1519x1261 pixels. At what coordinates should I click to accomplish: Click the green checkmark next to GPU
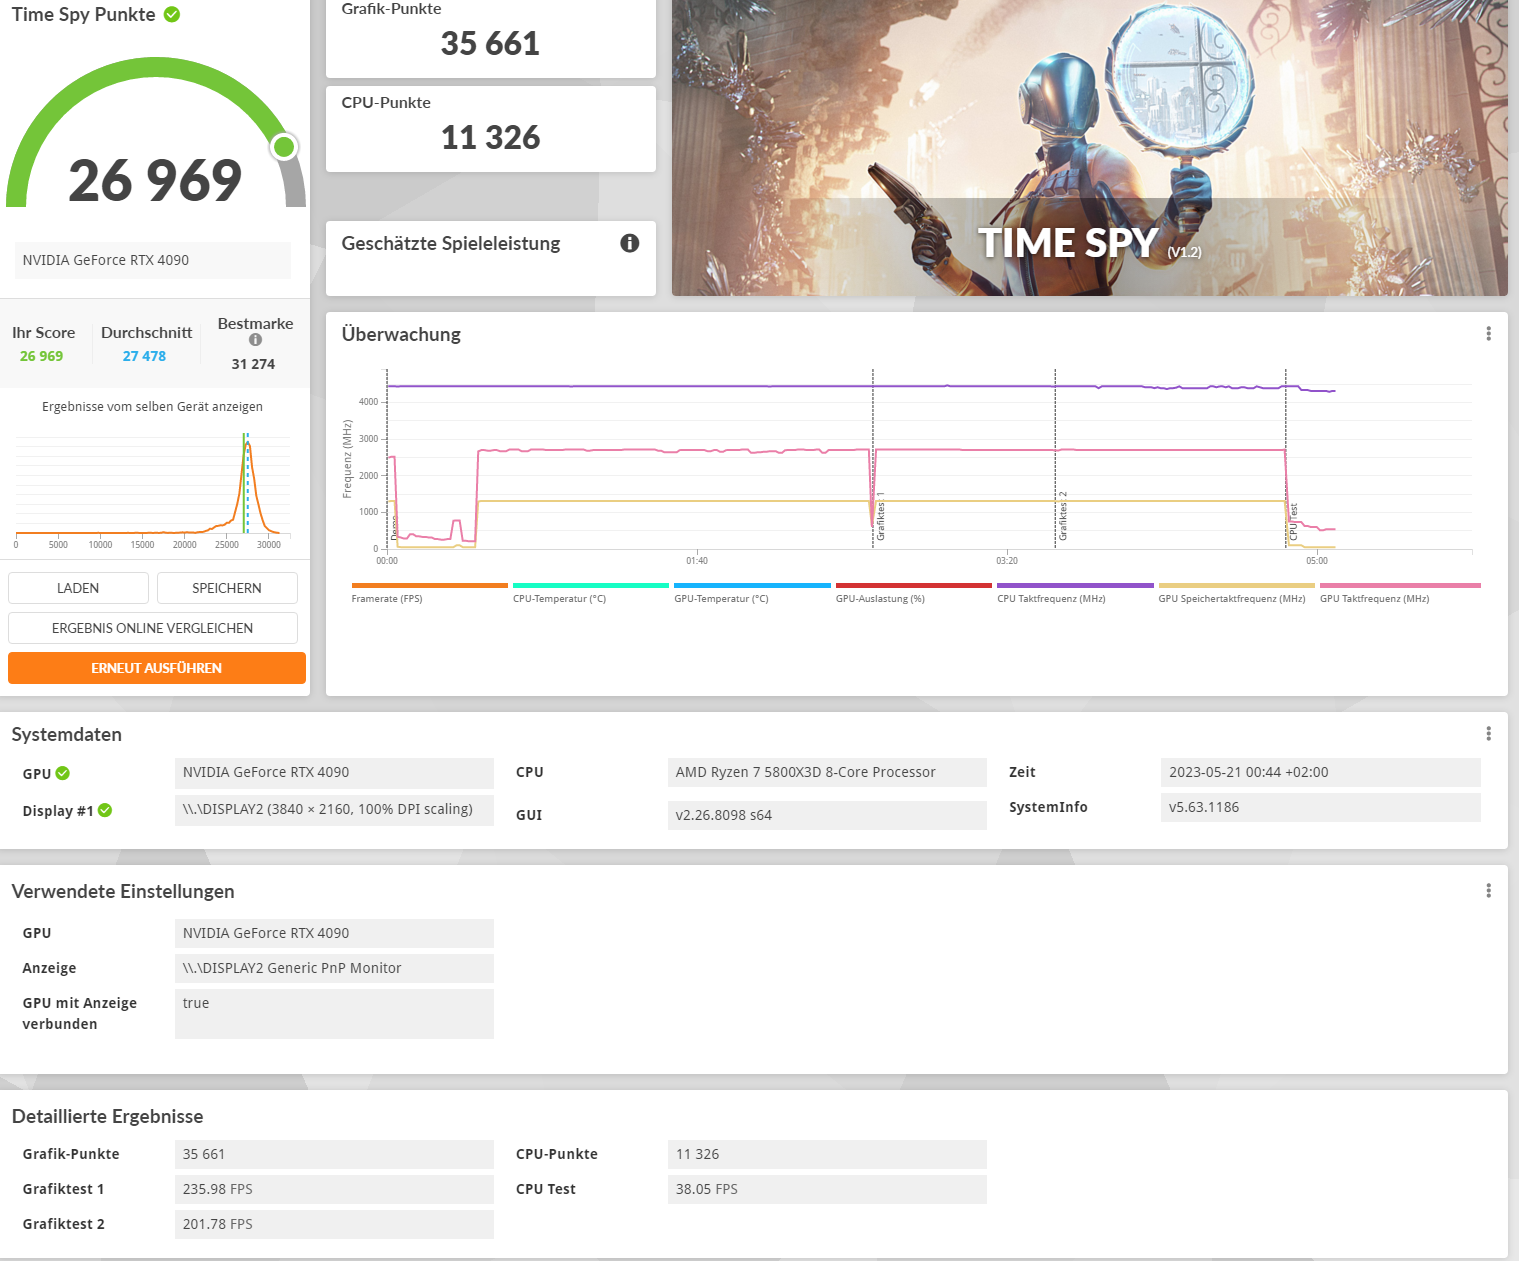click(62, 772)
